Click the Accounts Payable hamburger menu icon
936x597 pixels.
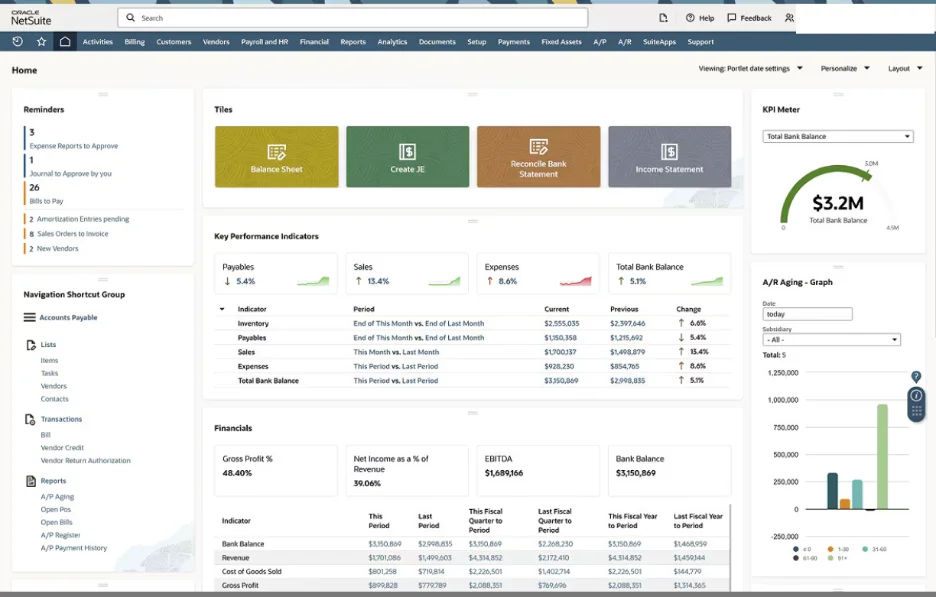point(29,318)
